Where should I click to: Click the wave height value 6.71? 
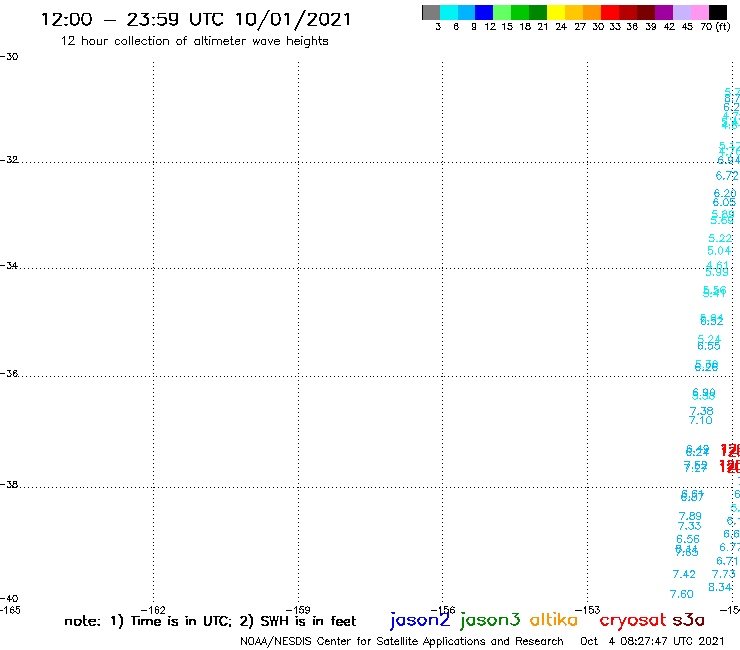coord(727,561)
